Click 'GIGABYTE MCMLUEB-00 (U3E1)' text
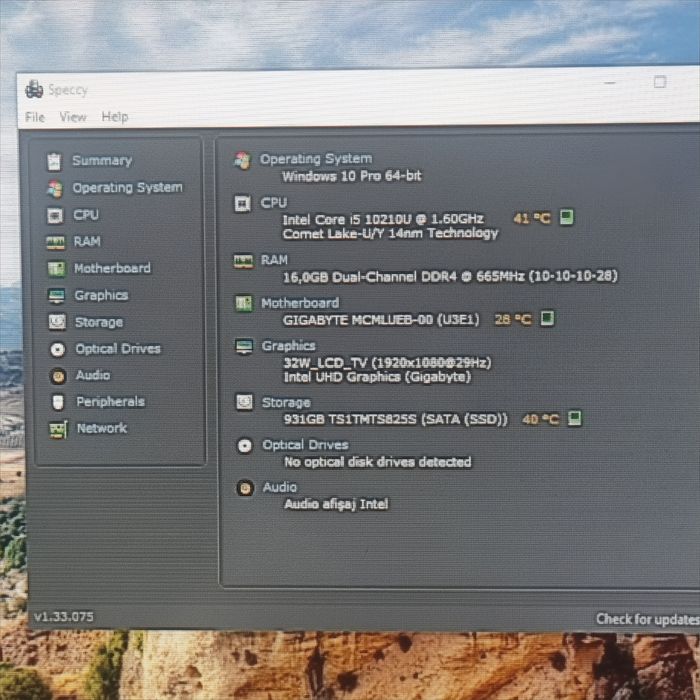This screenshot has width=700, height=700. click(x=381, y=320)
